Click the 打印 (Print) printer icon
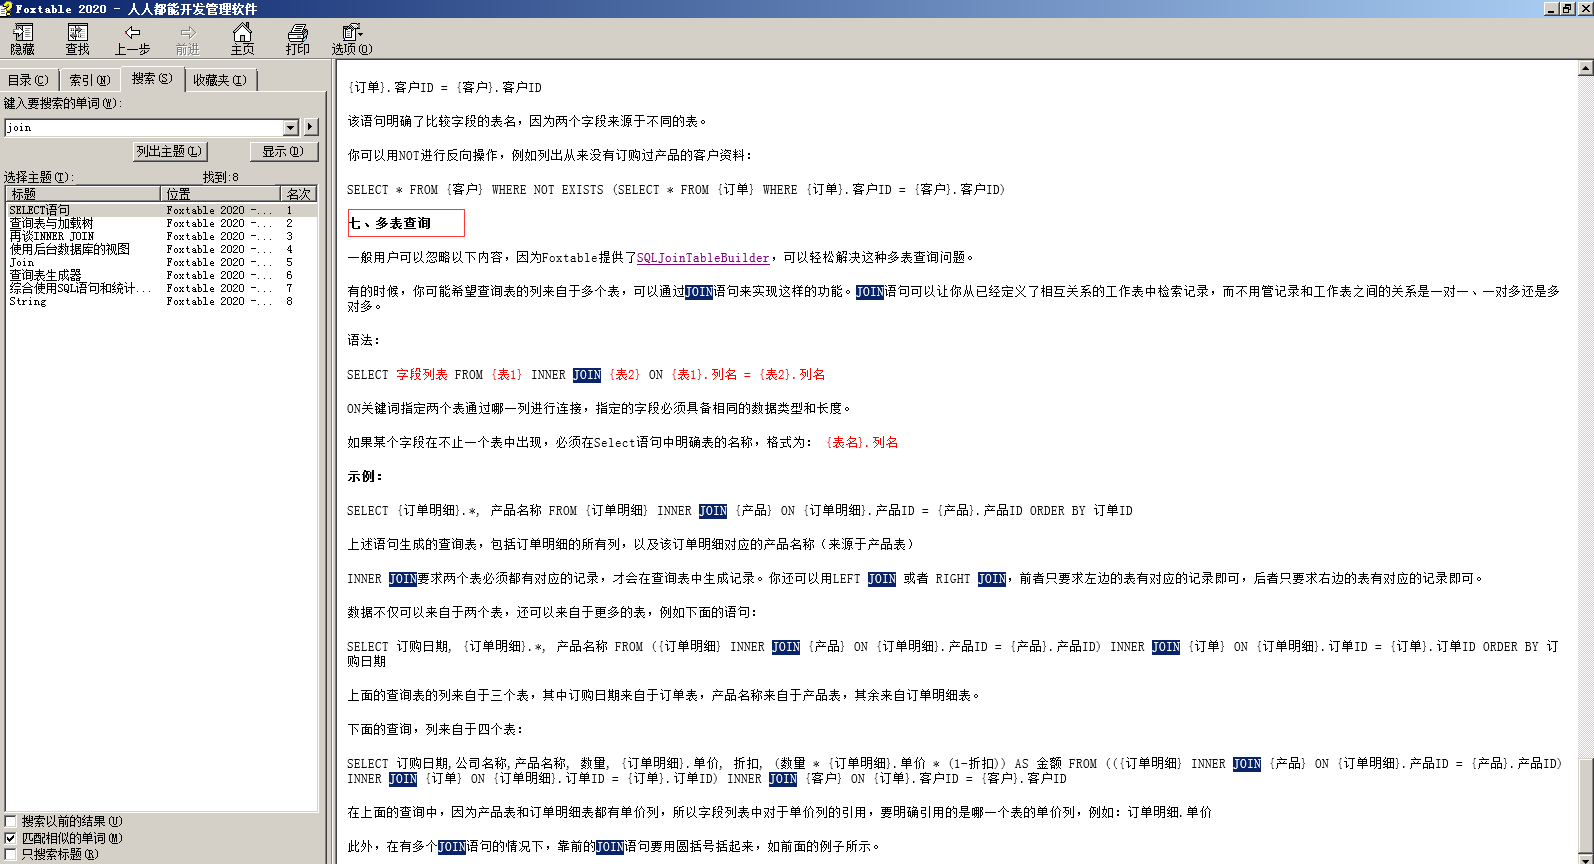 (297, 39)
